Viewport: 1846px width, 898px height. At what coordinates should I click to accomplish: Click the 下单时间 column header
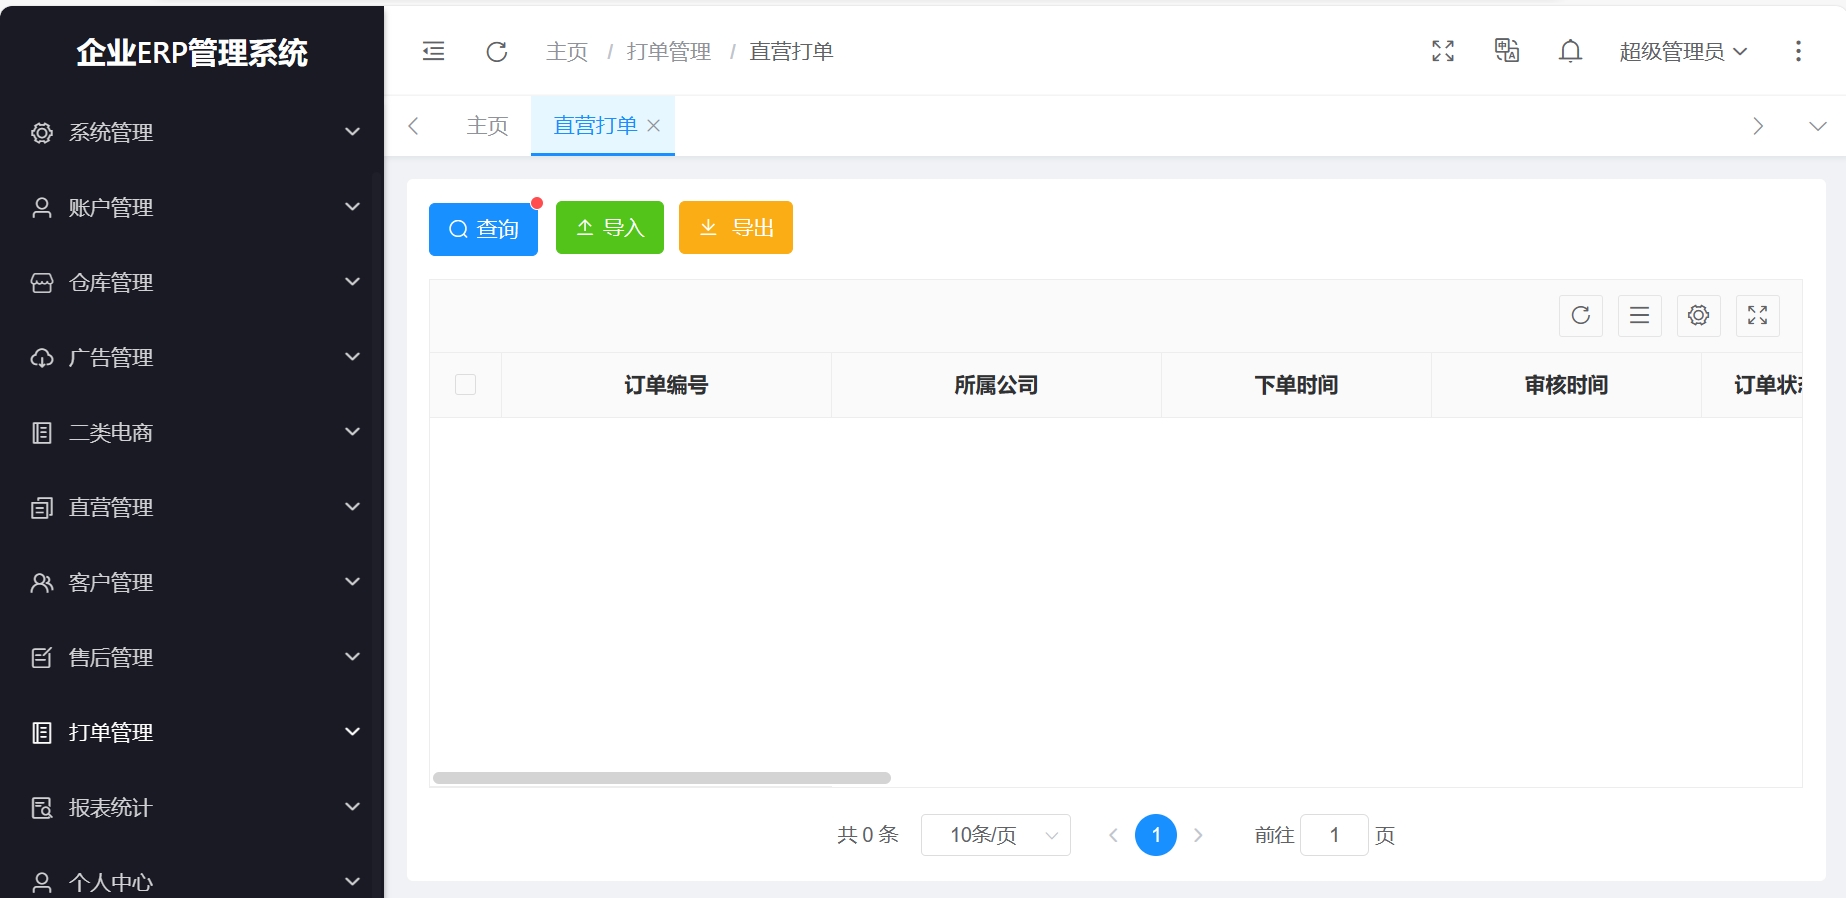pyautogui.click(x=1296, y=385)
